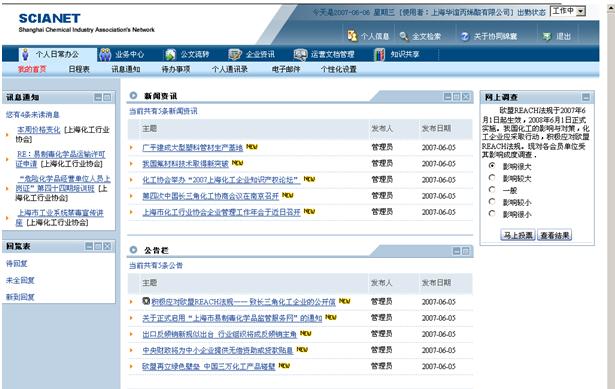Collapse the 网上调查 survey panel
Image resolution: width=615 pixels, height=389 pixels.
(586, 97)
